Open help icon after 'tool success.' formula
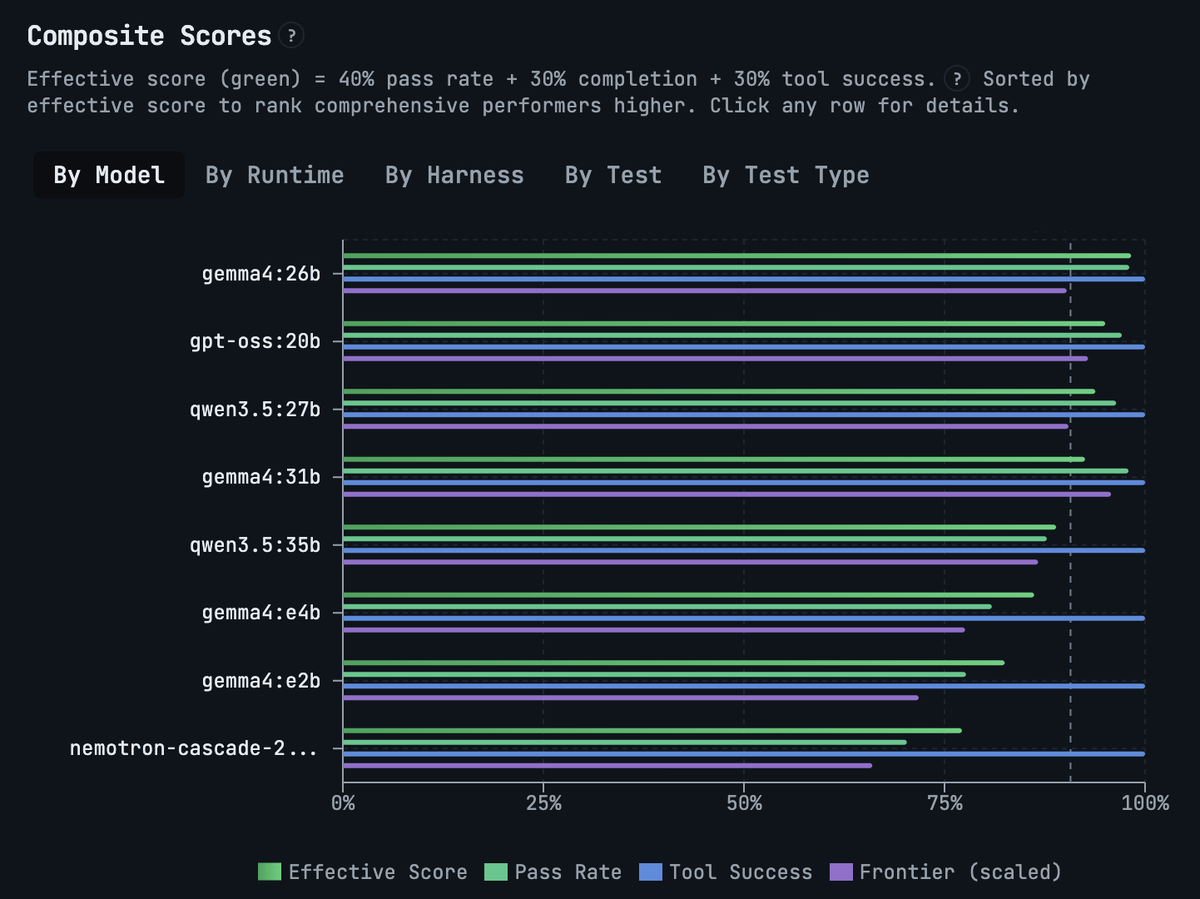Screen dimensions: 1200x899 pos(958,78)
